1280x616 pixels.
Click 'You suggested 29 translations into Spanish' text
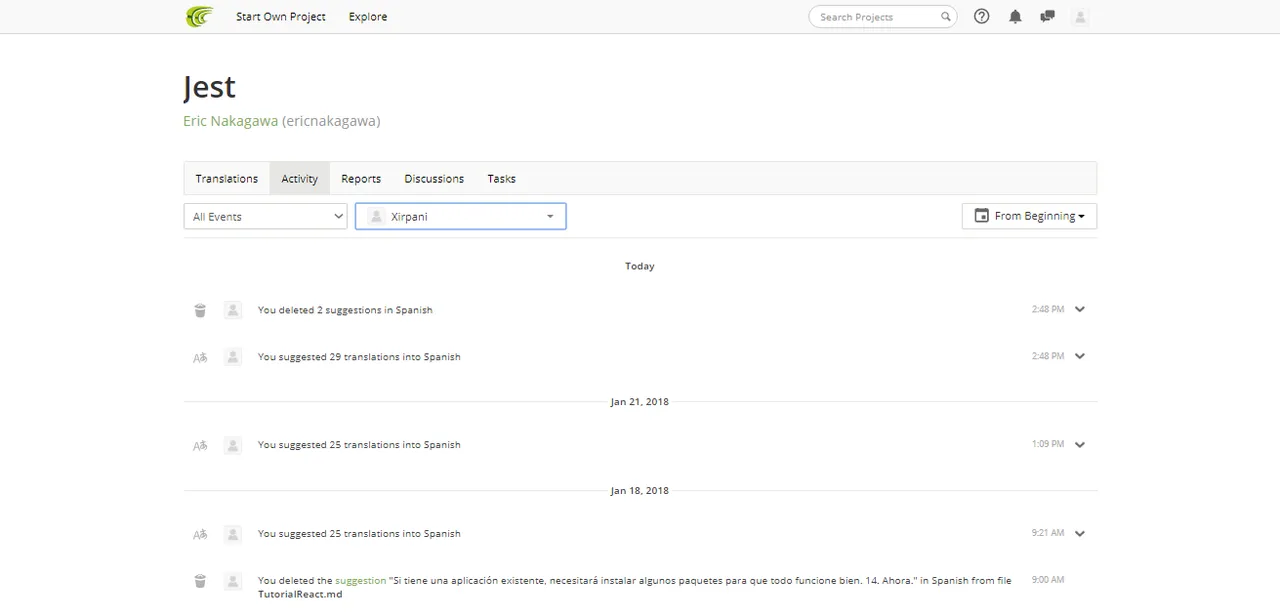tap(359, 357)
